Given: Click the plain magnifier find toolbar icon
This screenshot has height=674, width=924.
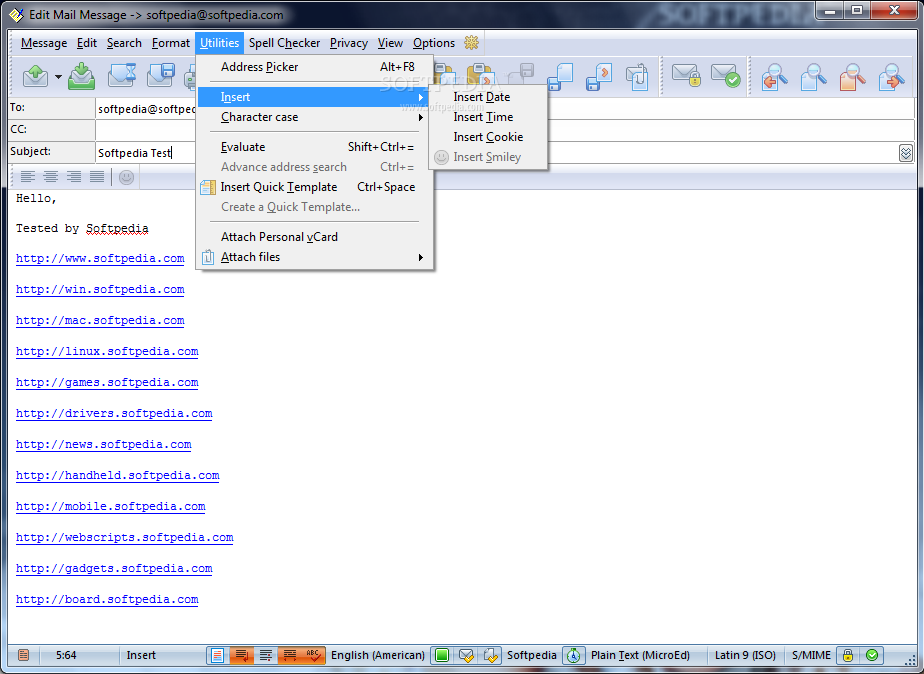Looking at the screenshot, I should click(813, 77).
